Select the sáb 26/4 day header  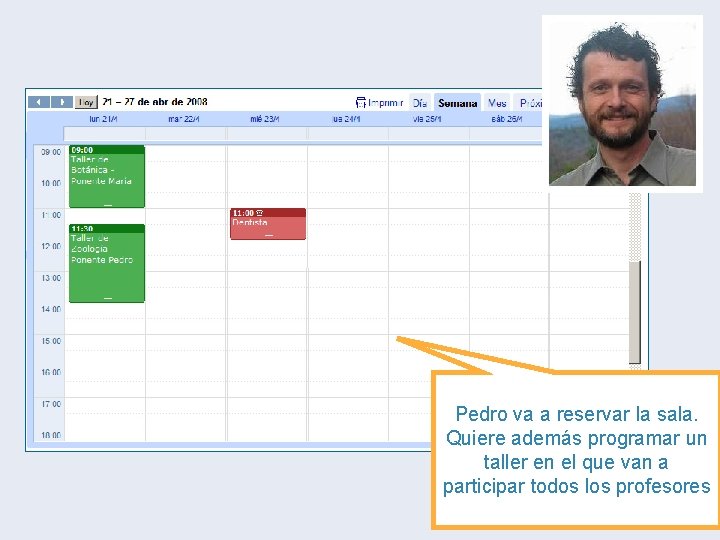coord(506,119)
